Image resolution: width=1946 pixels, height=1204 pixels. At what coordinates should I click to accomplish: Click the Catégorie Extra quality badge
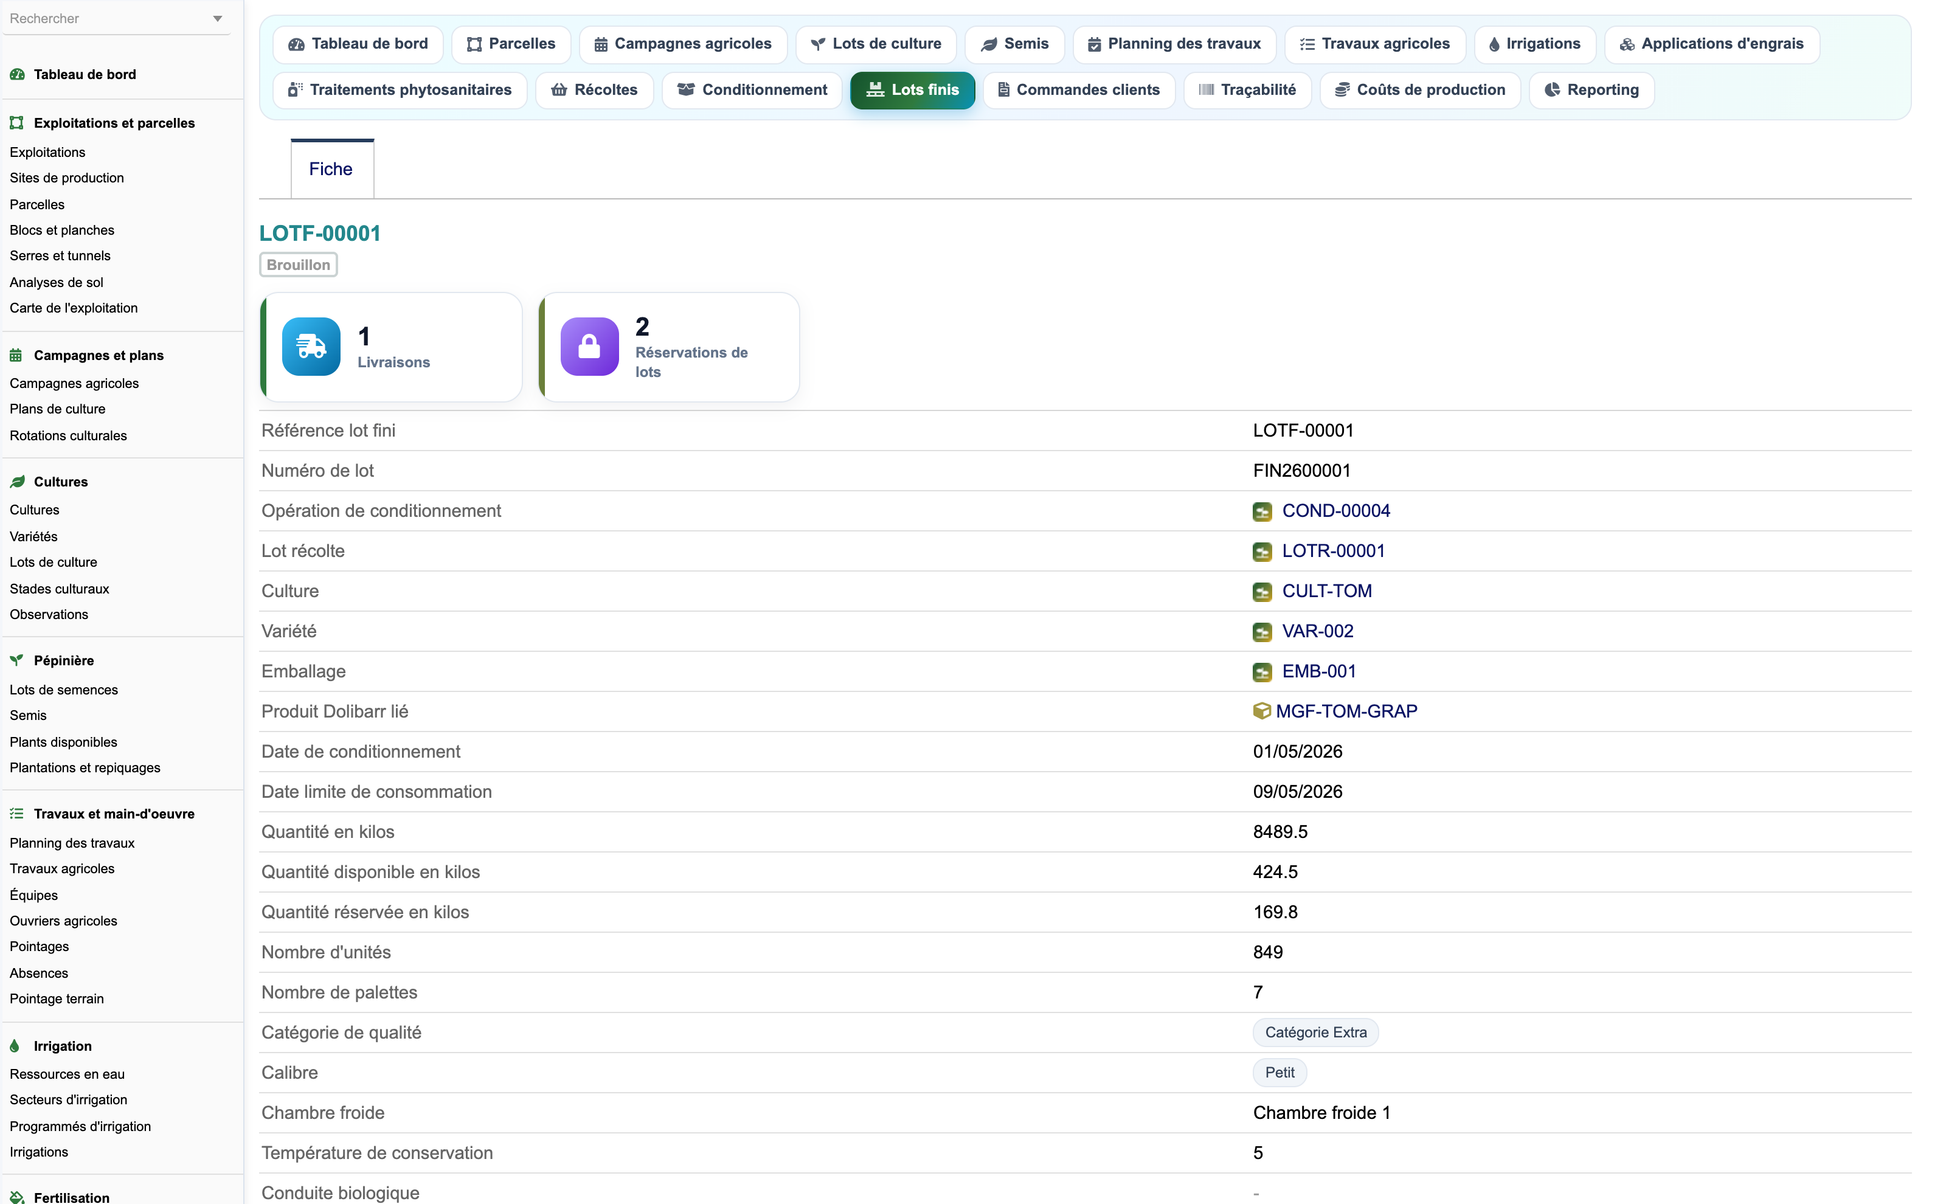(x=1316, y=1032)
